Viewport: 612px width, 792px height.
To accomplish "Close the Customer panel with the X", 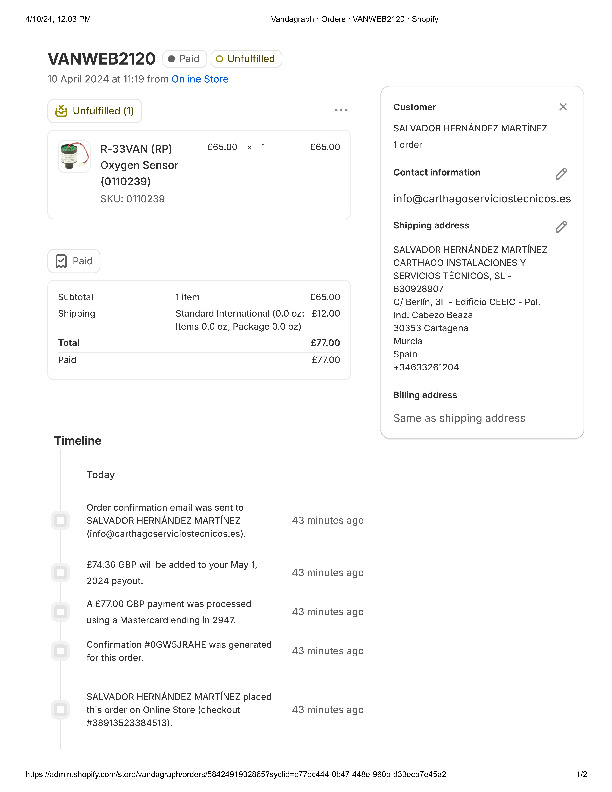I will pyautogui.click(x=563, y=107).
